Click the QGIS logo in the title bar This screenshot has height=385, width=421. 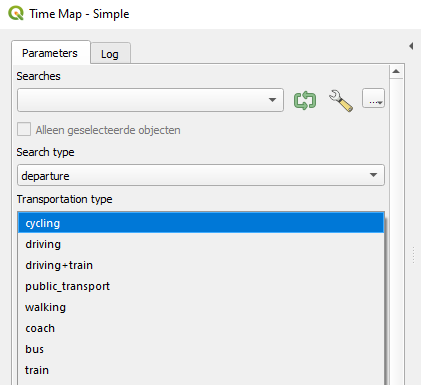click(x=16, y=14)
